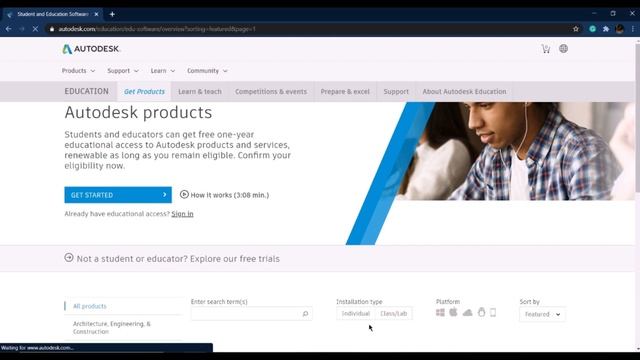Click the EDUCATION heading link
Image resolution: width=640 pixels, height=360 pixels.
(x=87, y=91)
